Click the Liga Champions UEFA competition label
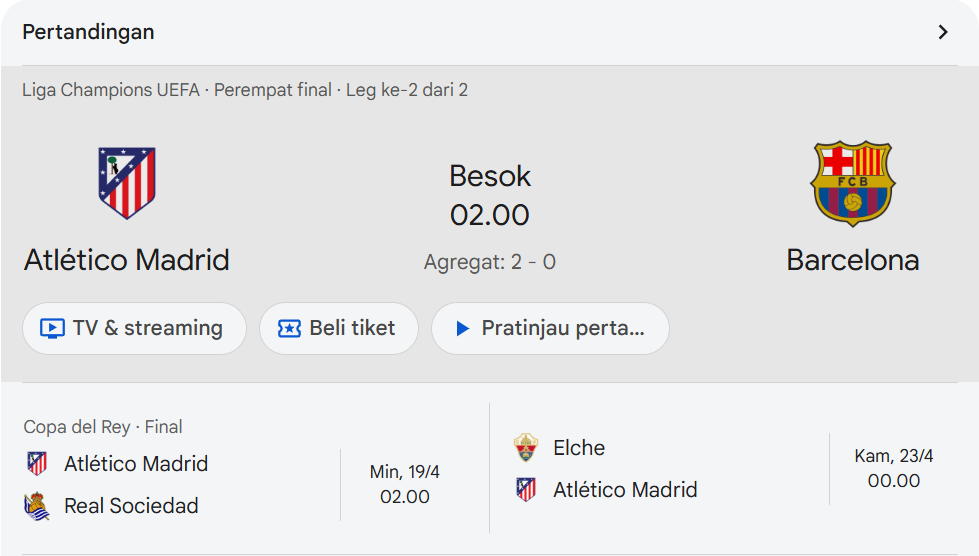 click(x=111, y=90)
